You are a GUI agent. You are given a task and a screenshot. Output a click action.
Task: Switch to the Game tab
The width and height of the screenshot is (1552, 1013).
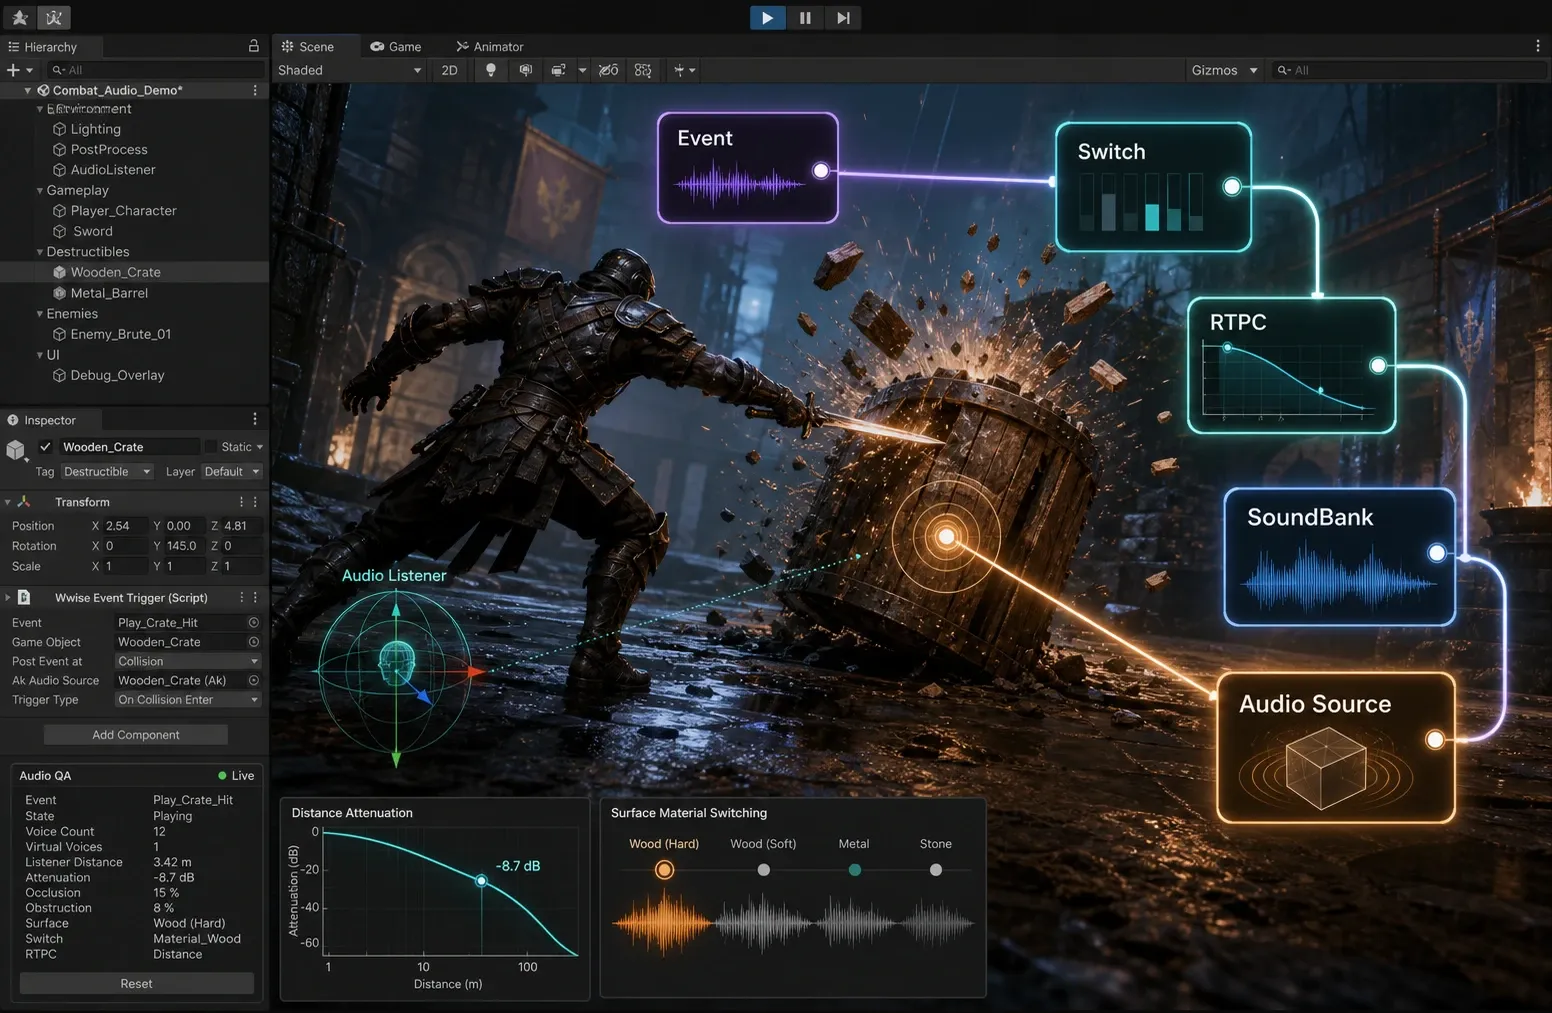pyautogui.click(x=395, y=46)
